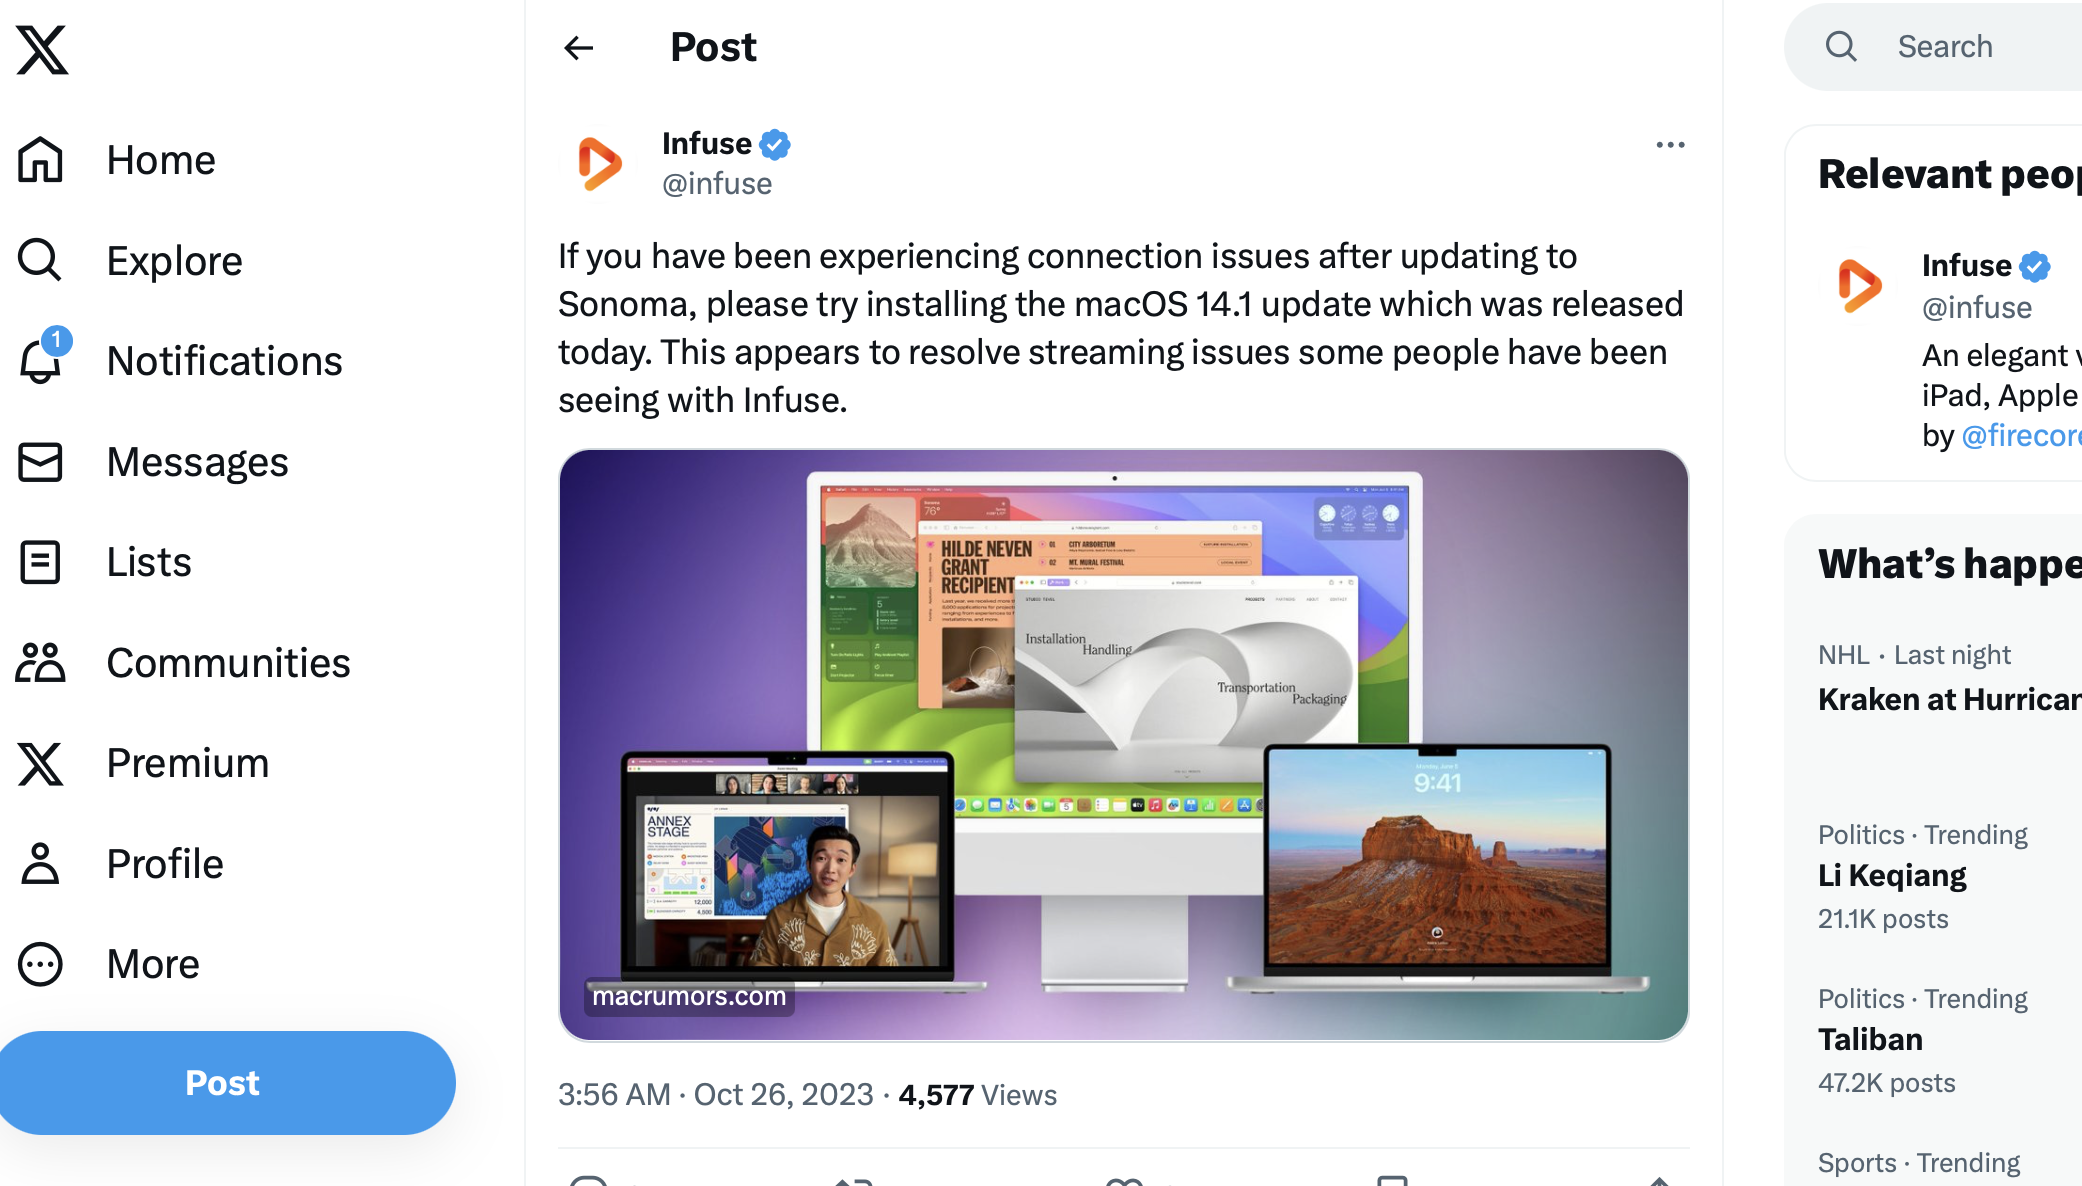Open Infuse profile under Relevant people
The width and height of the screenshot is (2082, 1186).
[x=1966, y=266]
